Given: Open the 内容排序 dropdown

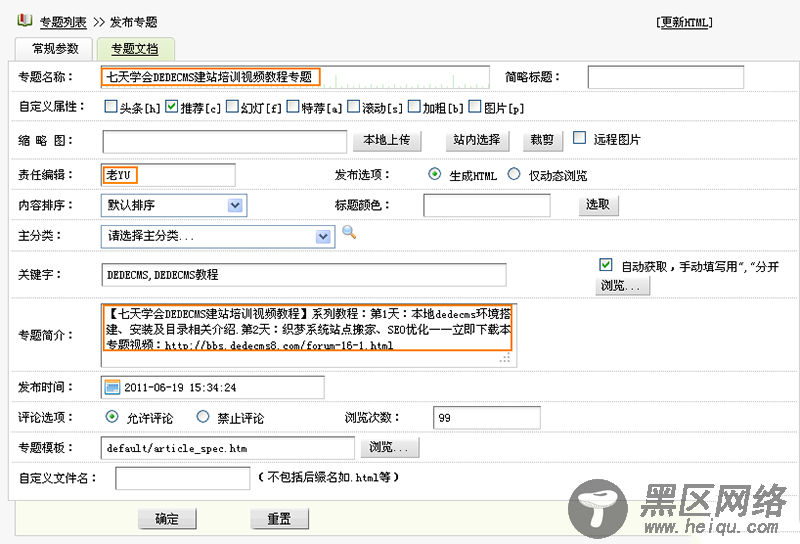Looking at the screenshot, I should coord(174,205).
